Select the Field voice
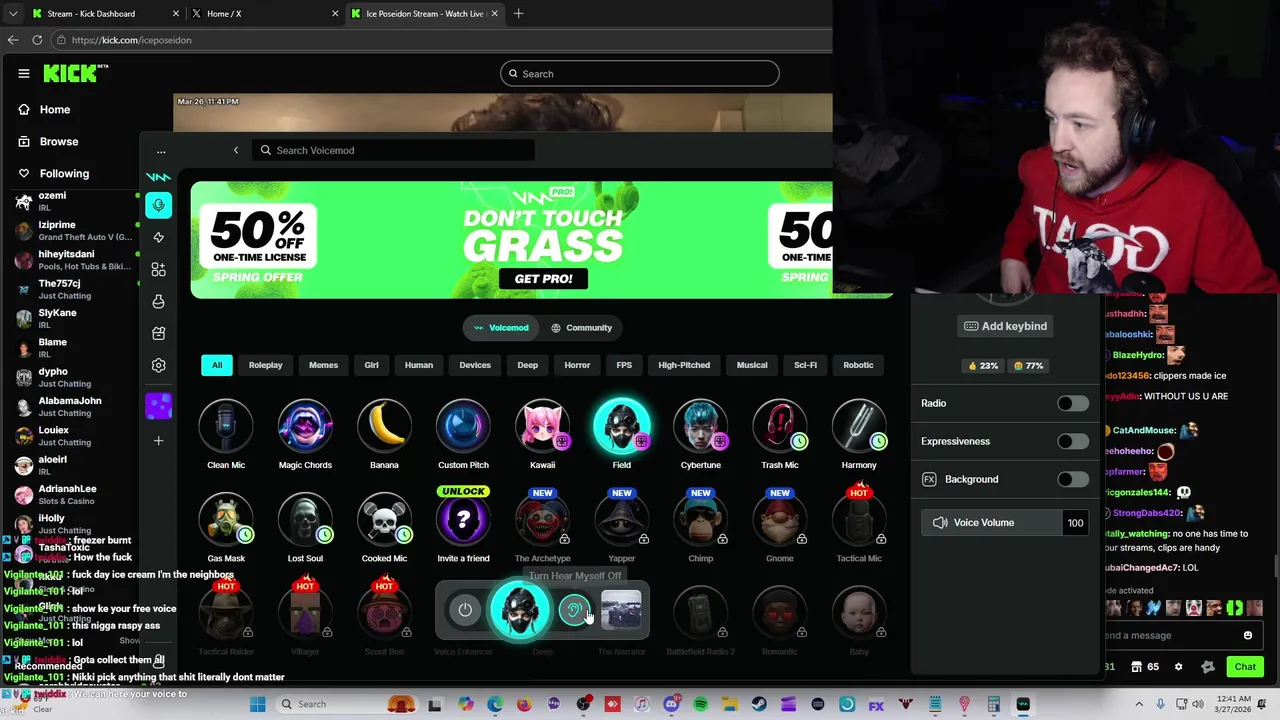Image resolution: width=1280 pixels, height=720 pixels. tap(621, 427)
